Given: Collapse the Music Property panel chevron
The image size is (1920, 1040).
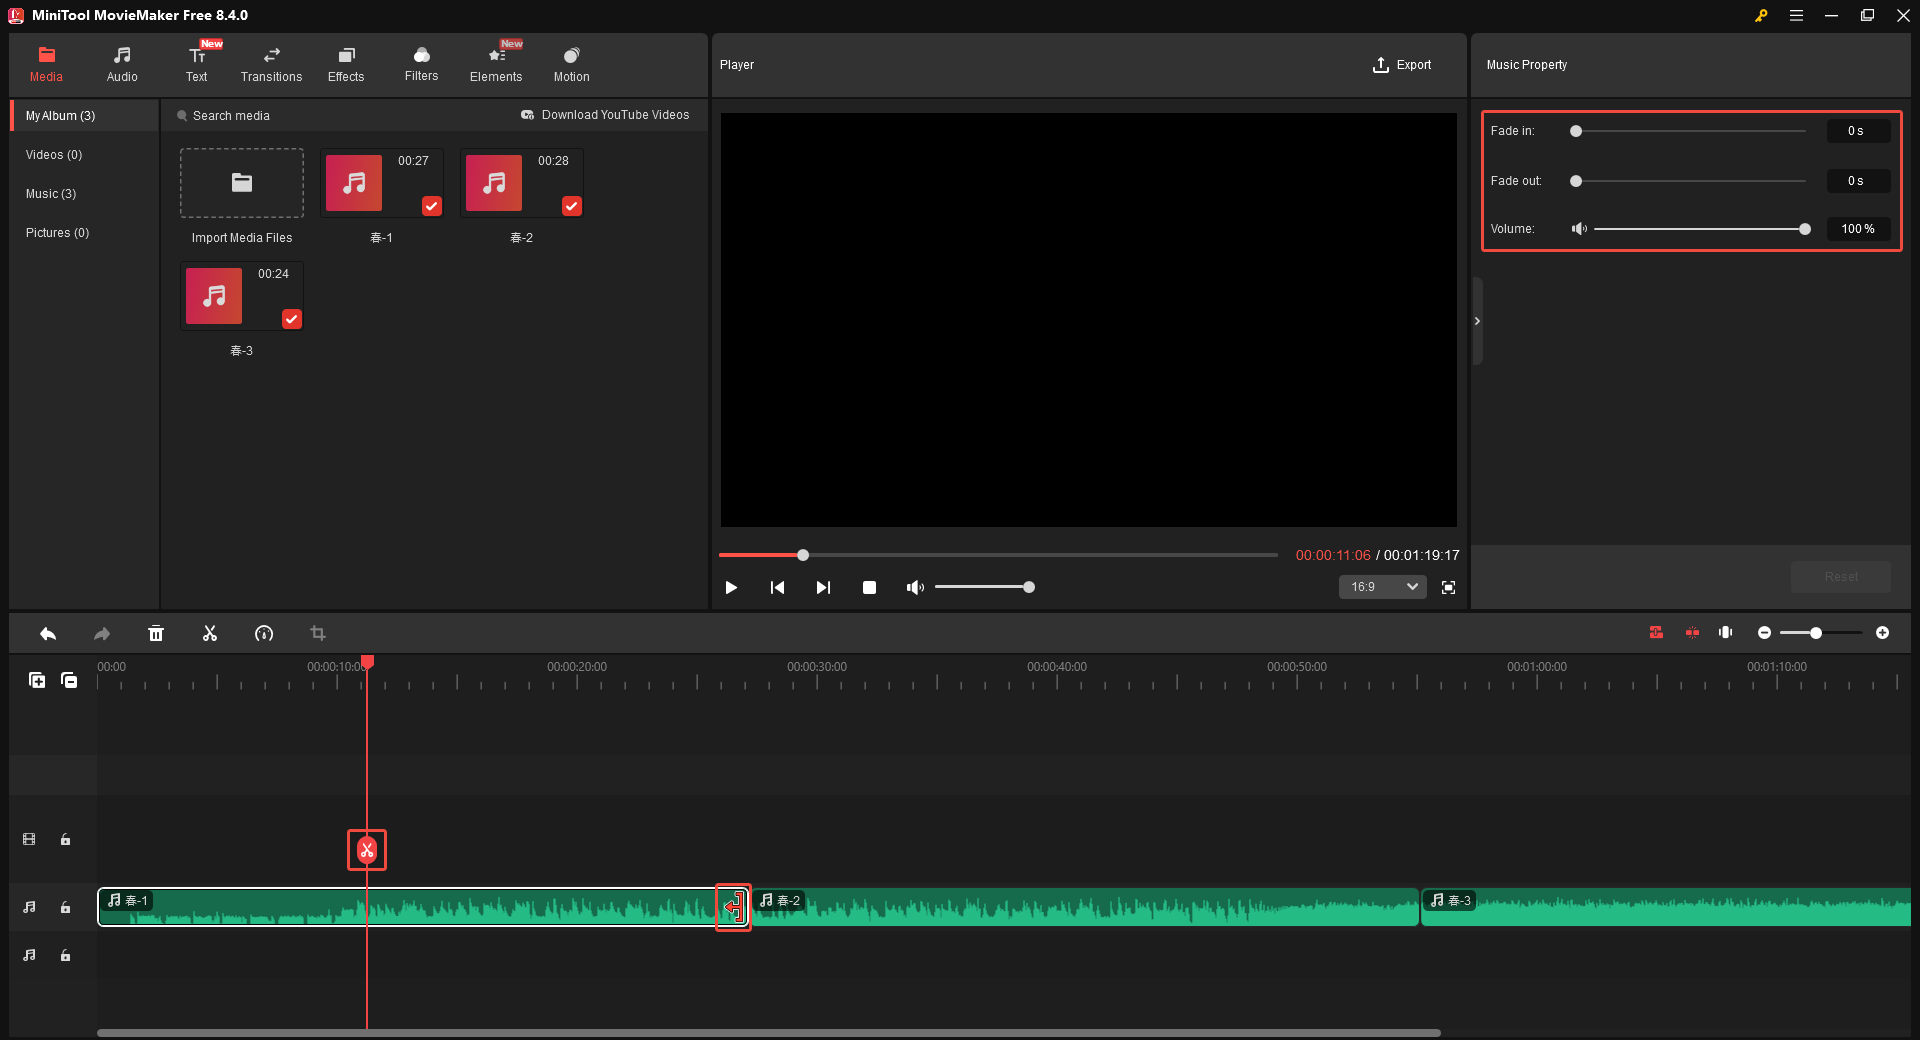Looking at the screenshot, I should (x=1477, y=321).
